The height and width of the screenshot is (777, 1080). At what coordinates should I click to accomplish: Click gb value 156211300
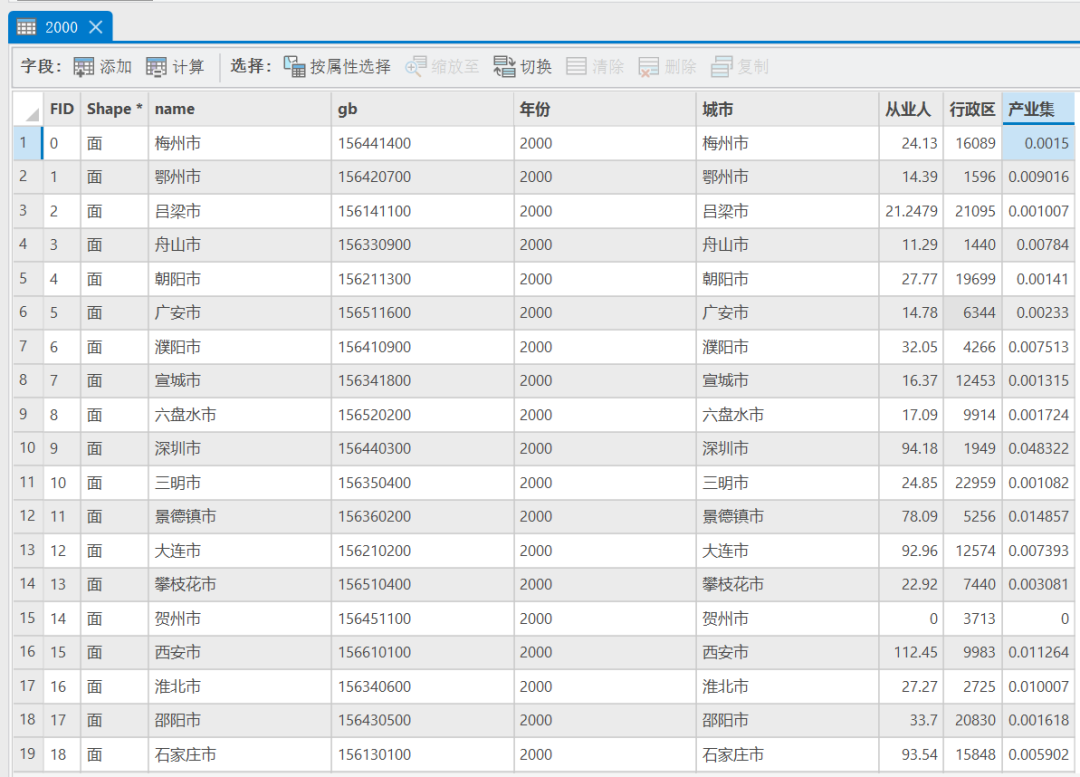(x=422, y=279)
